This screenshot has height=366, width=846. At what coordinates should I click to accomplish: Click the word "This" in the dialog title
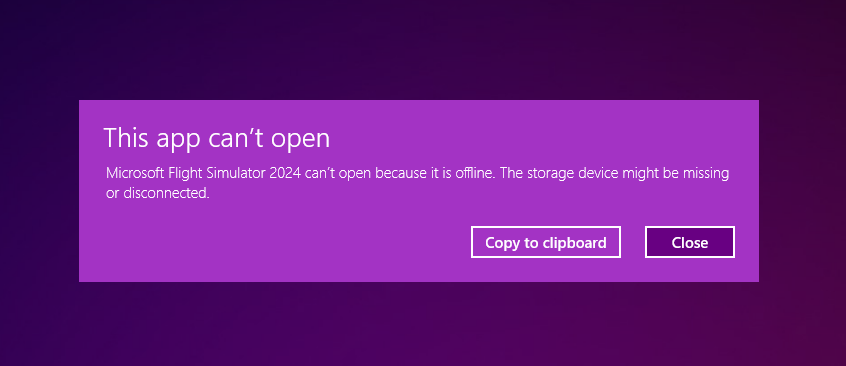(126, 138)
